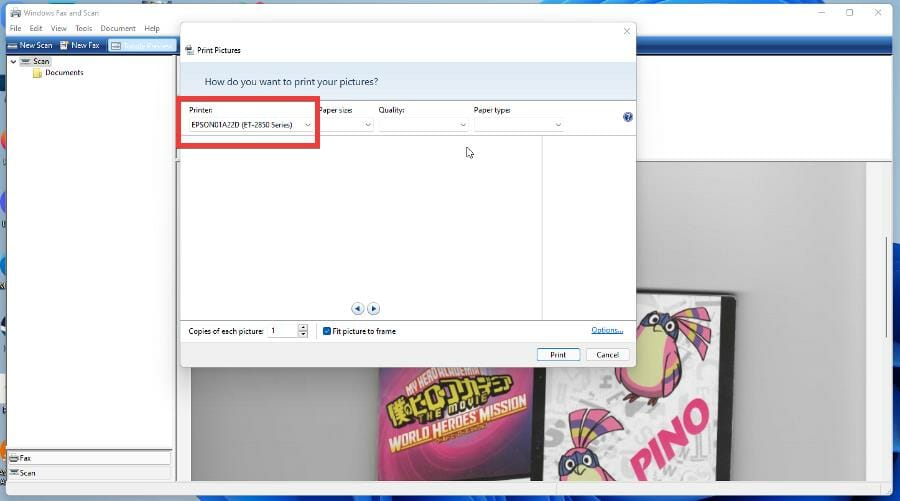Screen dimensions: 900x501
Task: Open the Printer dropdown
Action: point(251,125)
